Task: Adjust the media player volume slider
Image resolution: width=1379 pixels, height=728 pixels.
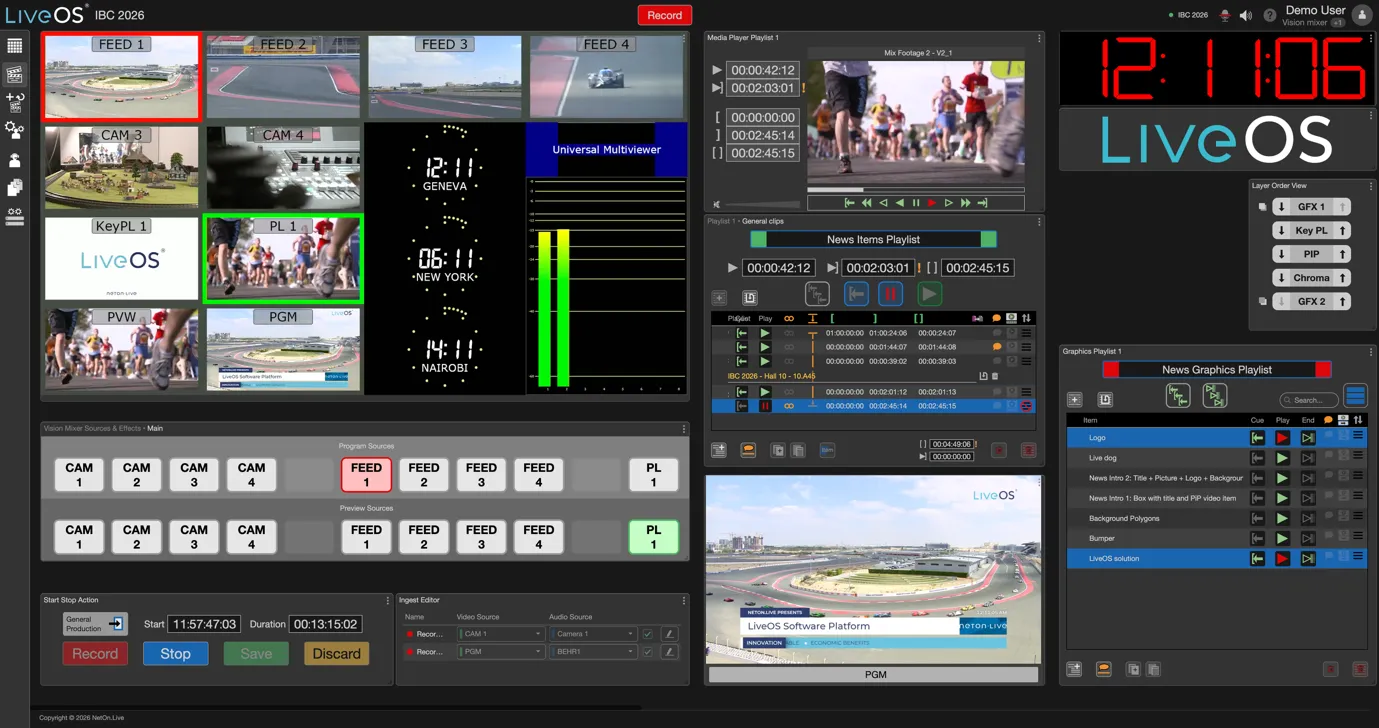Action: 760,204
